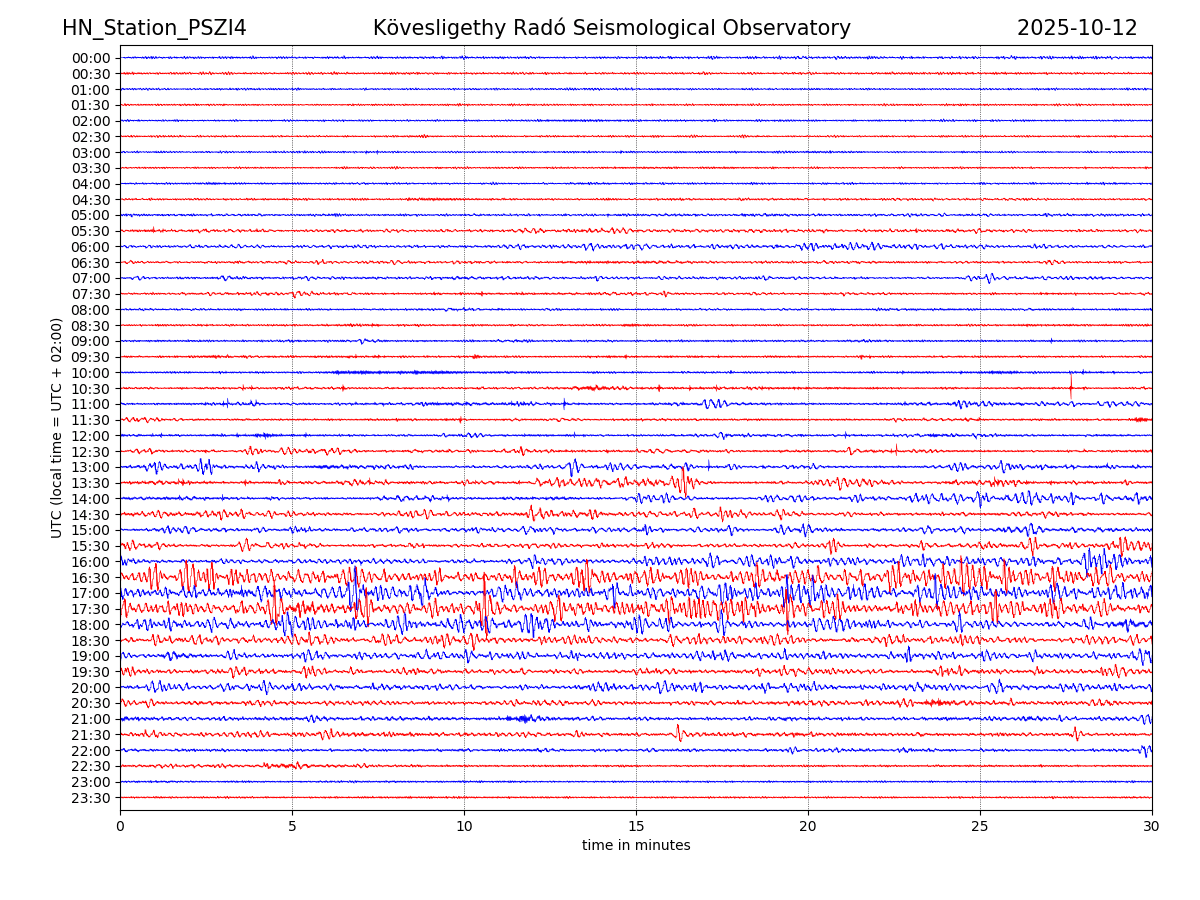Screen dimensions: 1200x900
Task: Select the 'time in minutes' axis label
Action: 636,845
